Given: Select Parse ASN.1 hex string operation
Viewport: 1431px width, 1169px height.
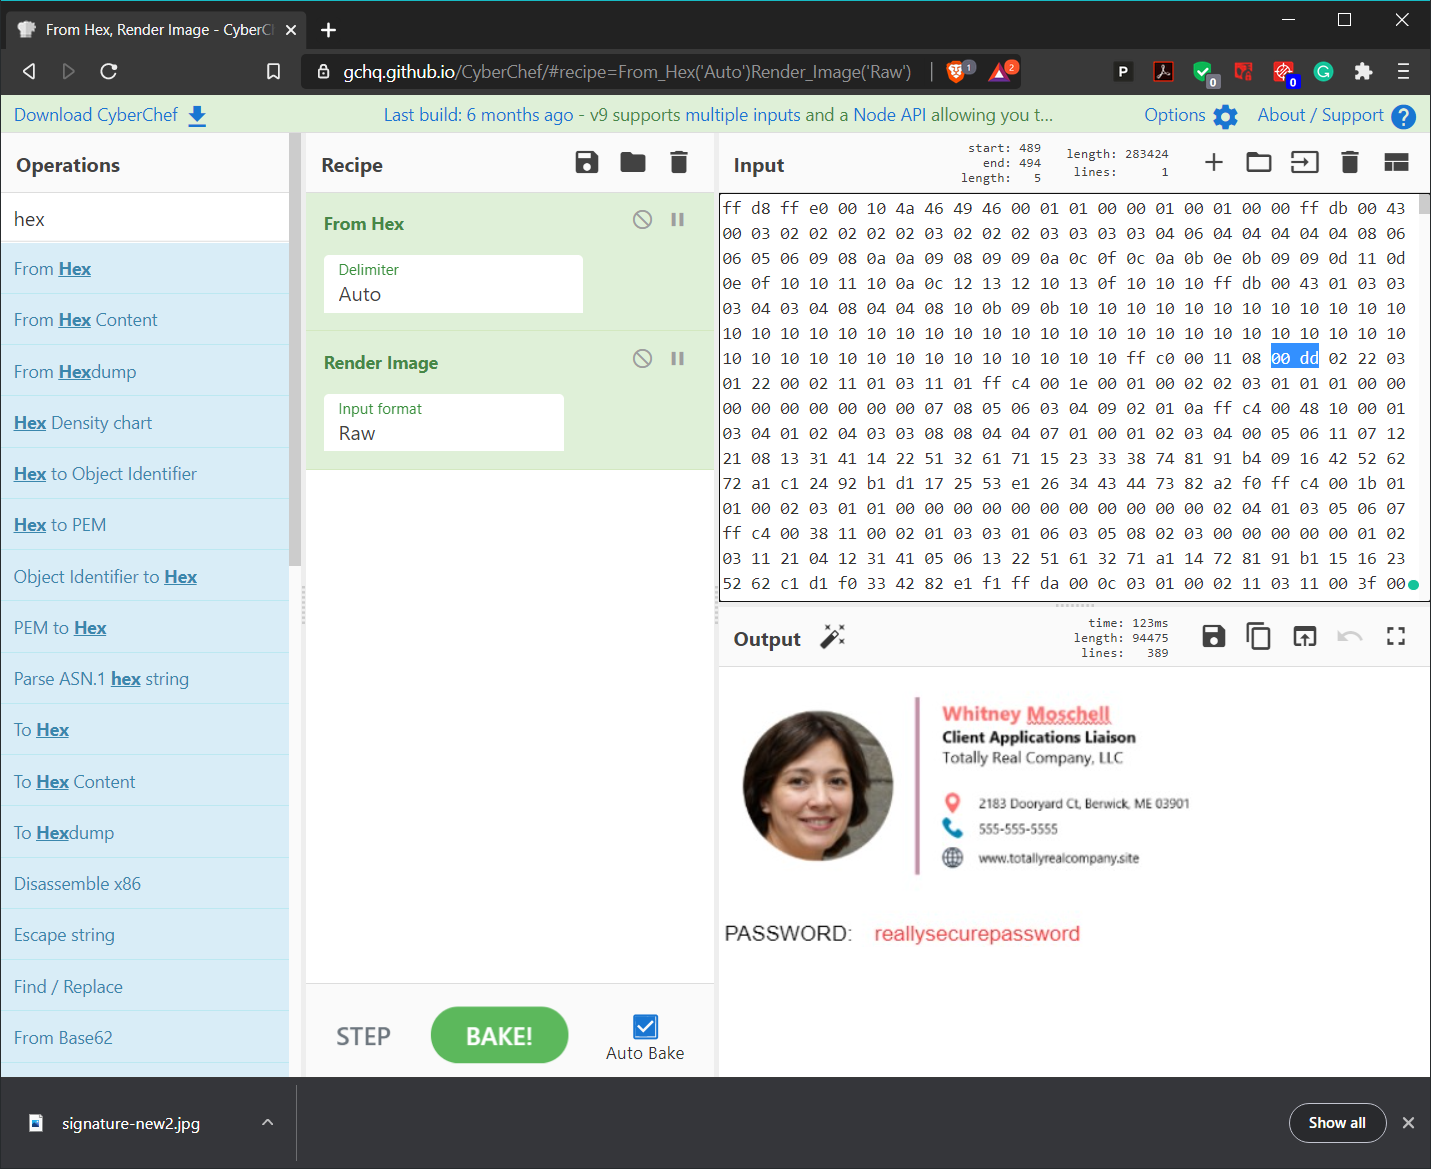Looking at the screenshot, I should [x=145, y=679].
